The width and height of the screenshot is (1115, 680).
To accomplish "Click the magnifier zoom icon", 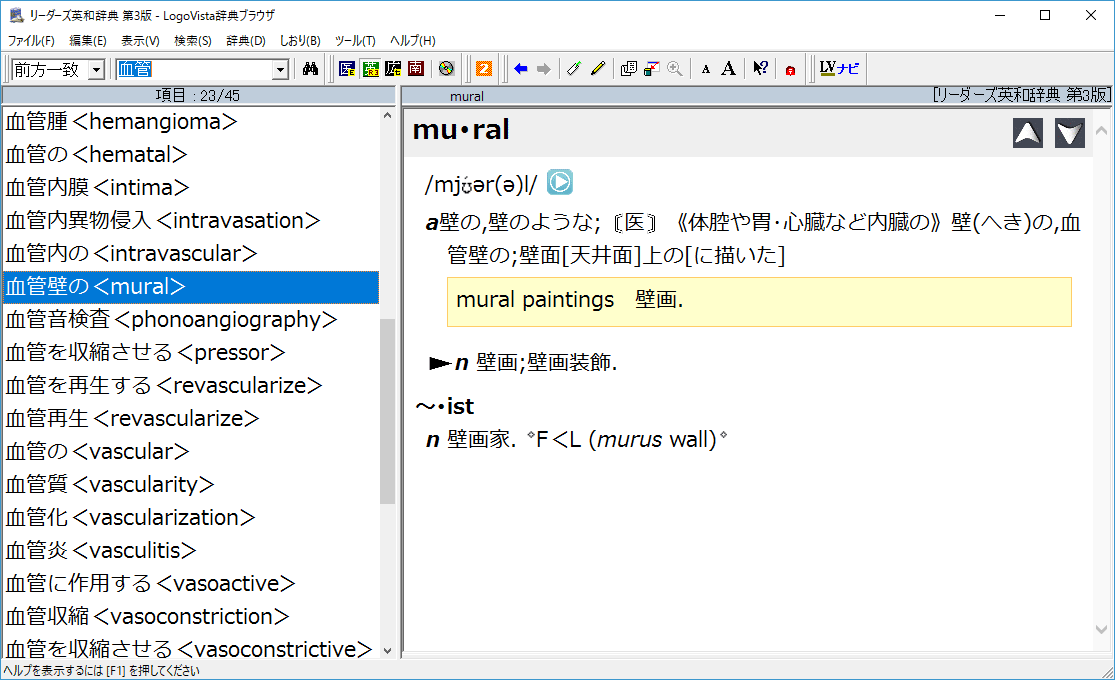I will coord(675,69).
